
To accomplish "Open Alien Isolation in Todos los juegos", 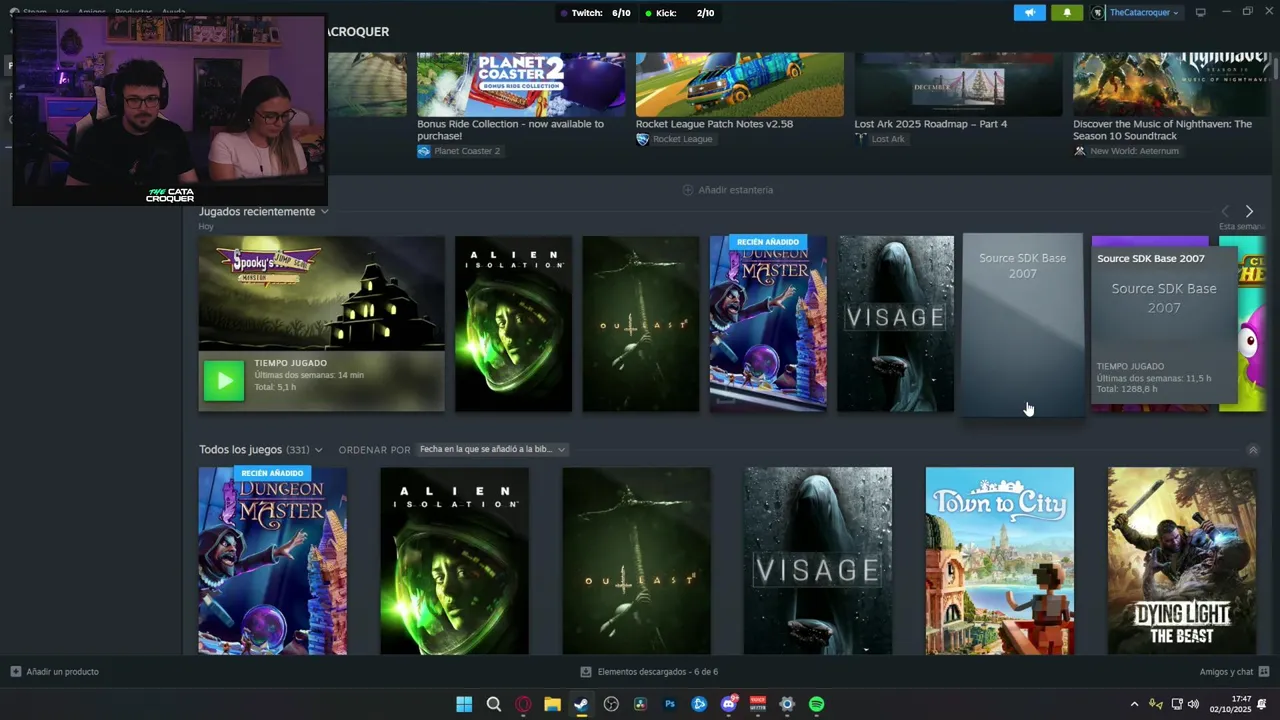I will coord(454,561).
